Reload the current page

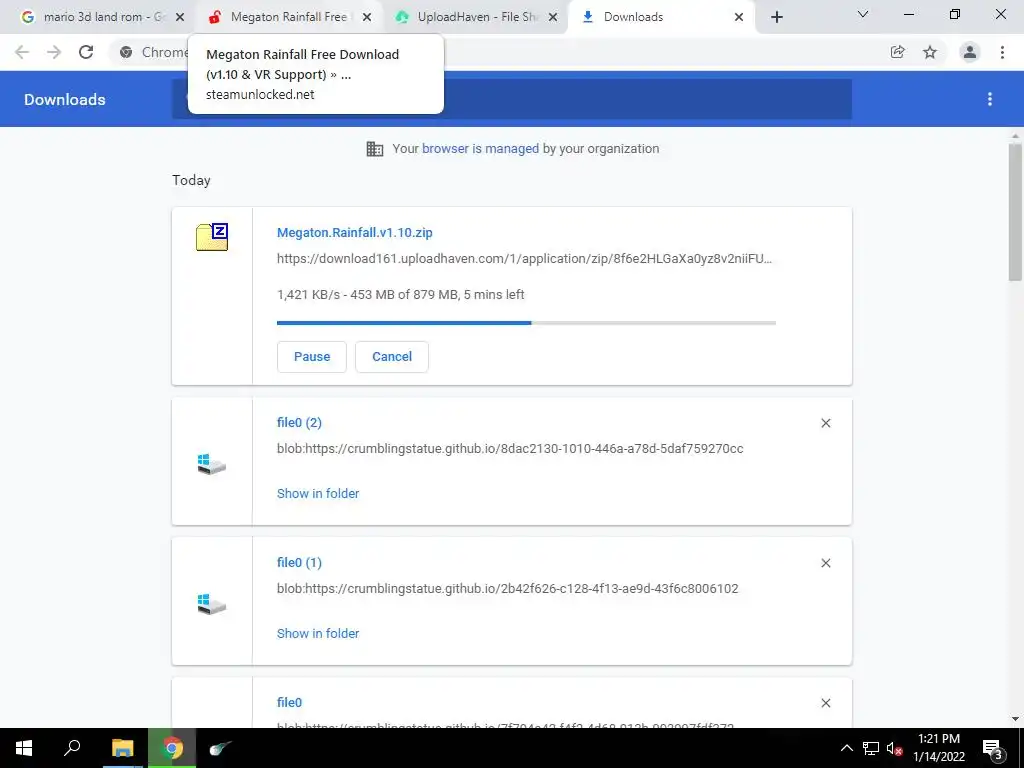click(86, 52)
